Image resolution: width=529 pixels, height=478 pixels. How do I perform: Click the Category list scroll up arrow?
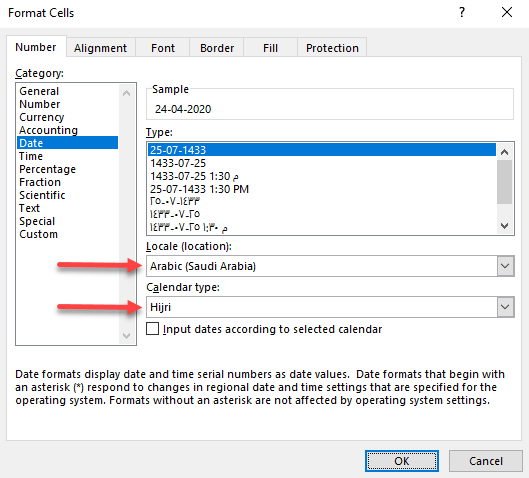[x=127, y=93]
